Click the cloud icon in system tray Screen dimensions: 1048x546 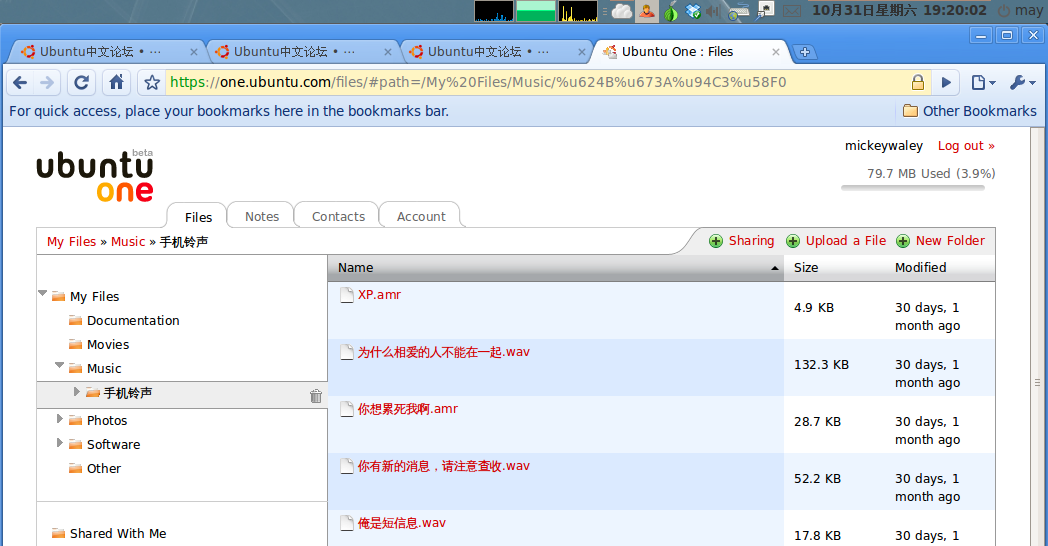622,11
